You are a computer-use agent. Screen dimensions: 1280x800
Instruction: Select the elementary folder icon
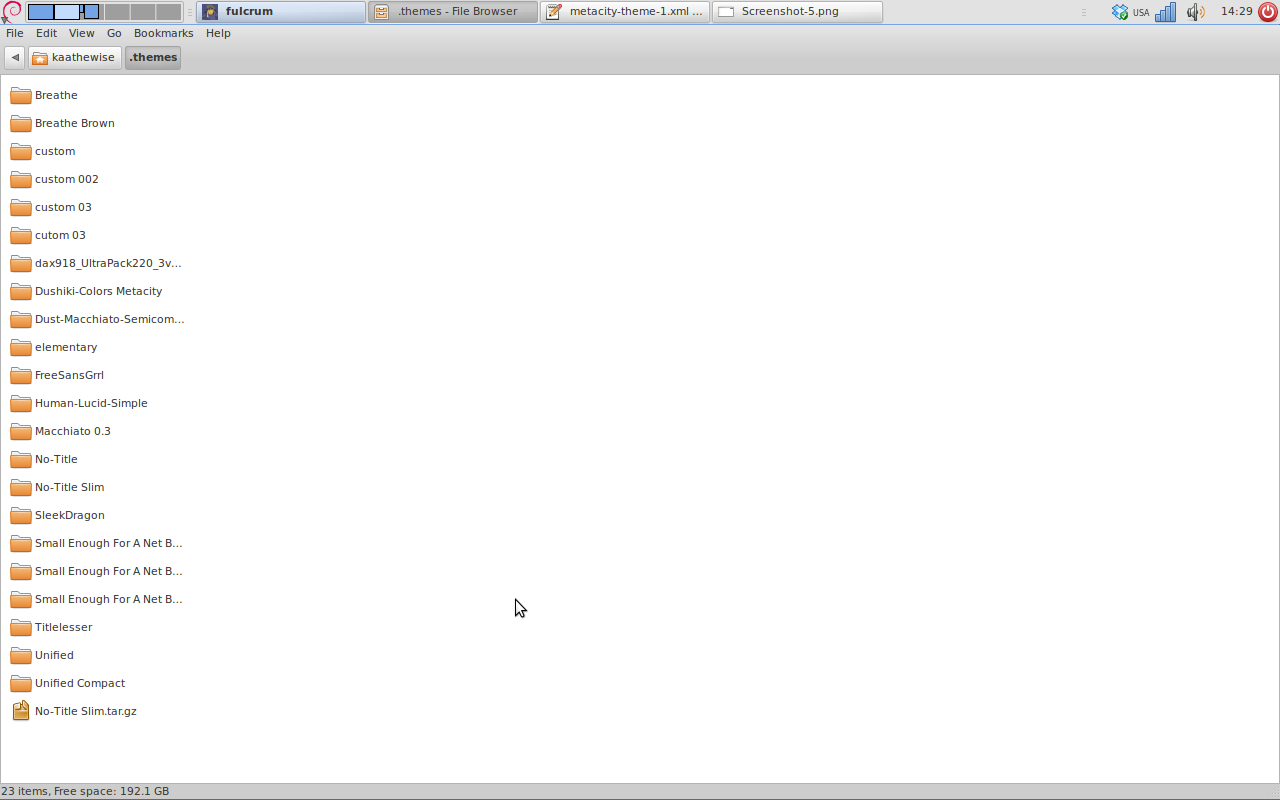click(x=21, y=347)
